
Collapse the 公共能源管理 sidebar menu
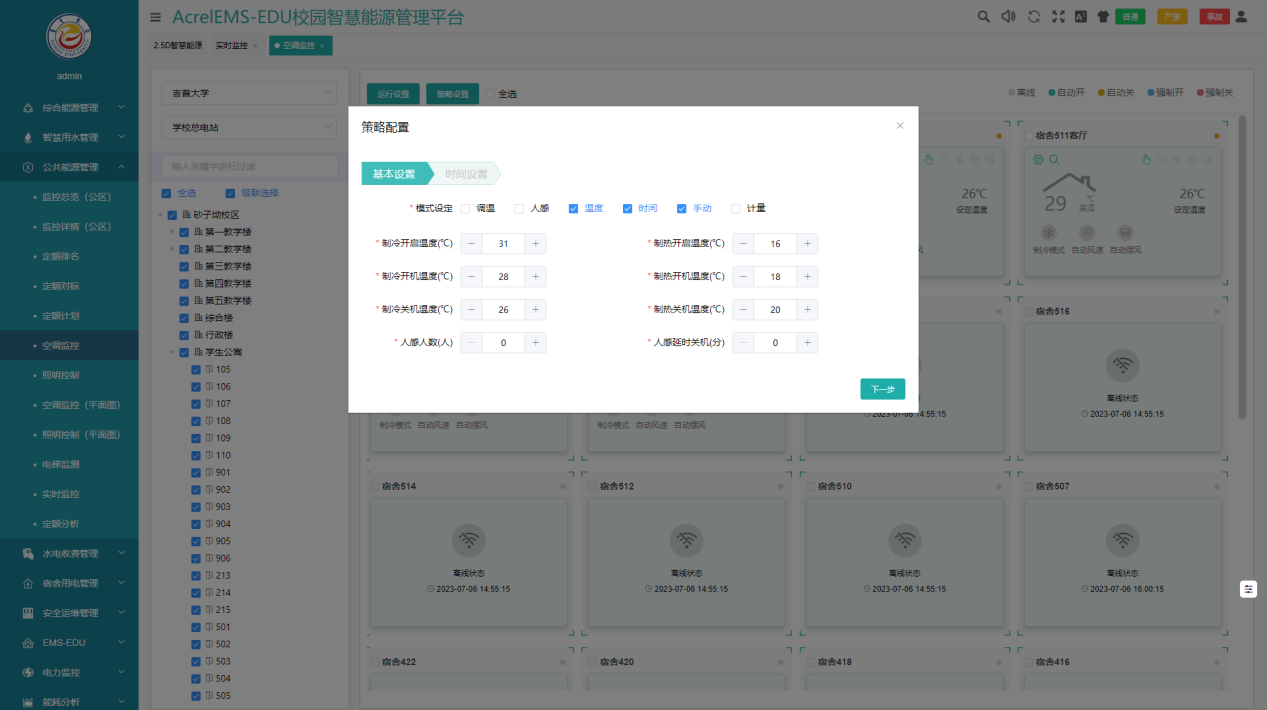pyautogui.click(x=69, y=167)
